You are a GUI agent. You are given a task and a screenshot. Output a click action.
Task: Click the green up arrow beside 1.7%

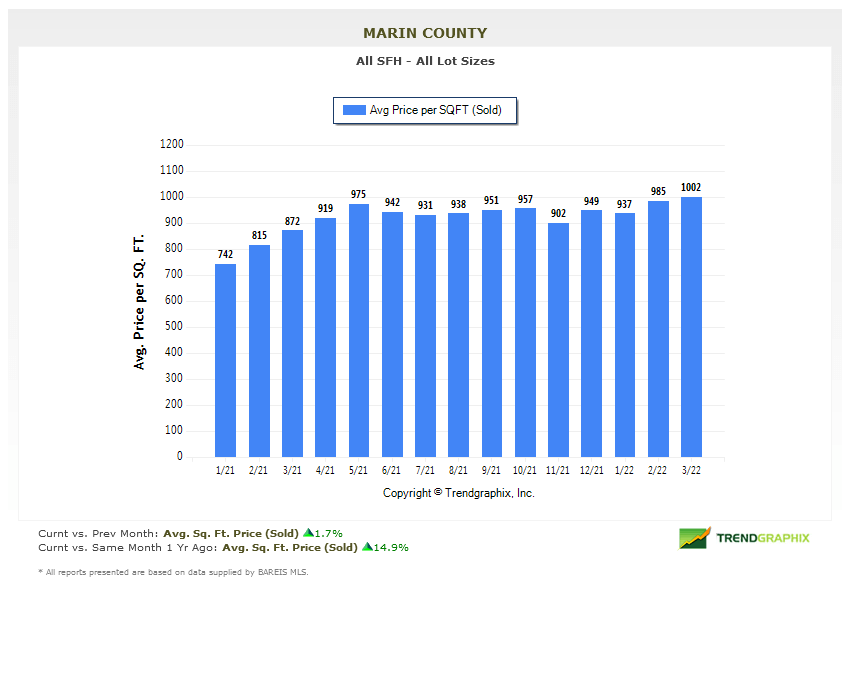coord(308,533)
